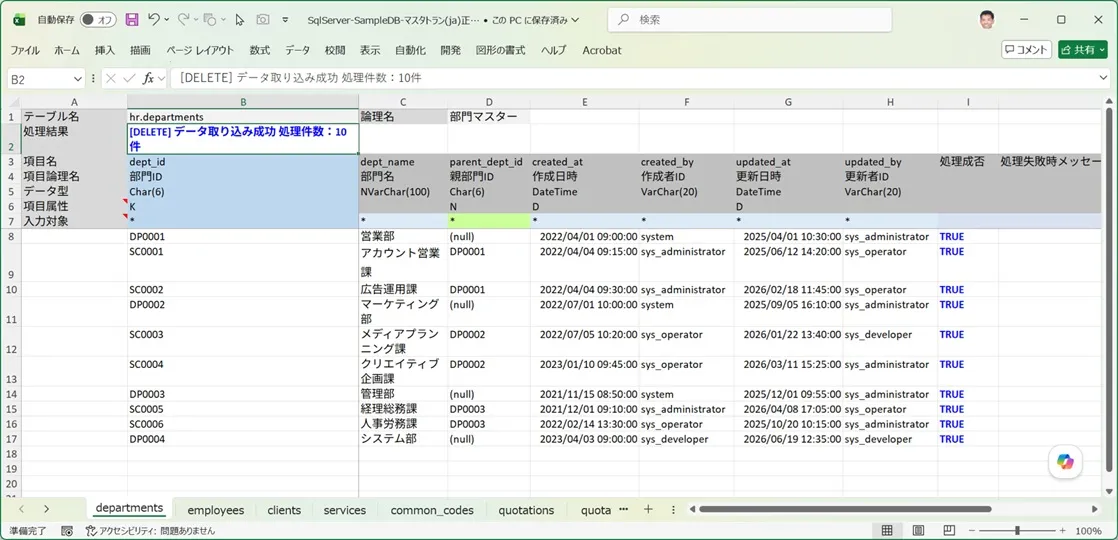This screenshot has width=1118, height=540.
Task: Click cell with hr.departments
Action: [243, 116]
